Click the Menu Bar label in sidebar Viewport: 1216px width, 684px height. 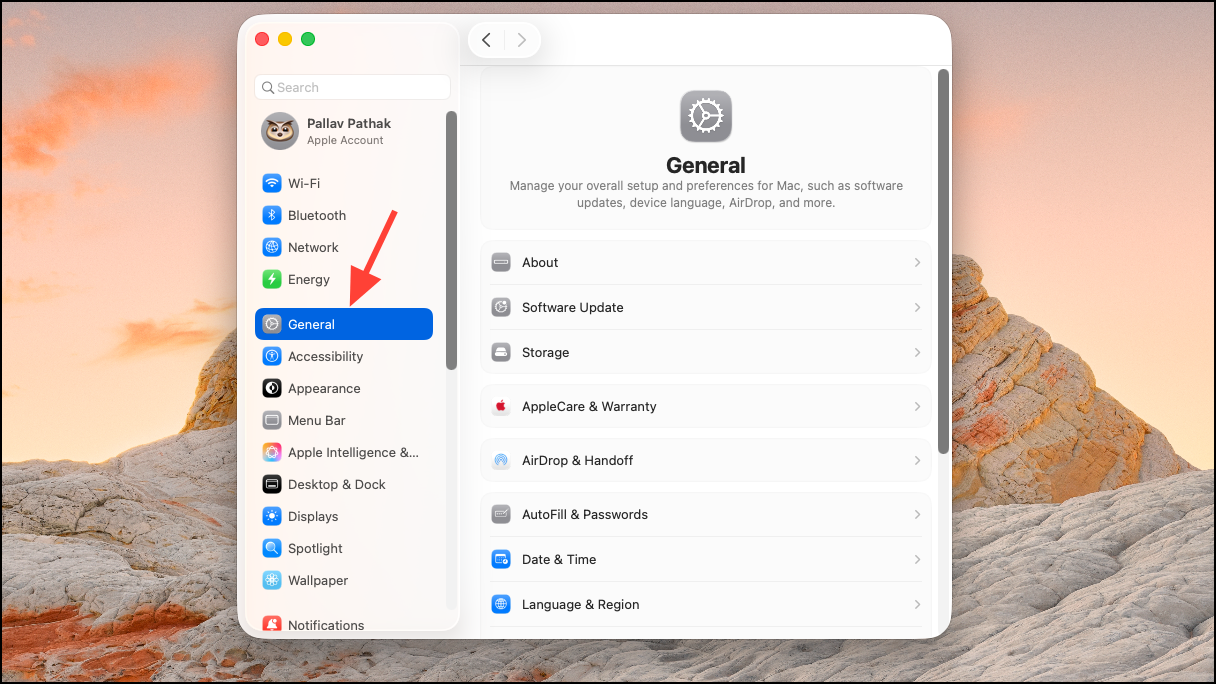(x=316, y=420)
